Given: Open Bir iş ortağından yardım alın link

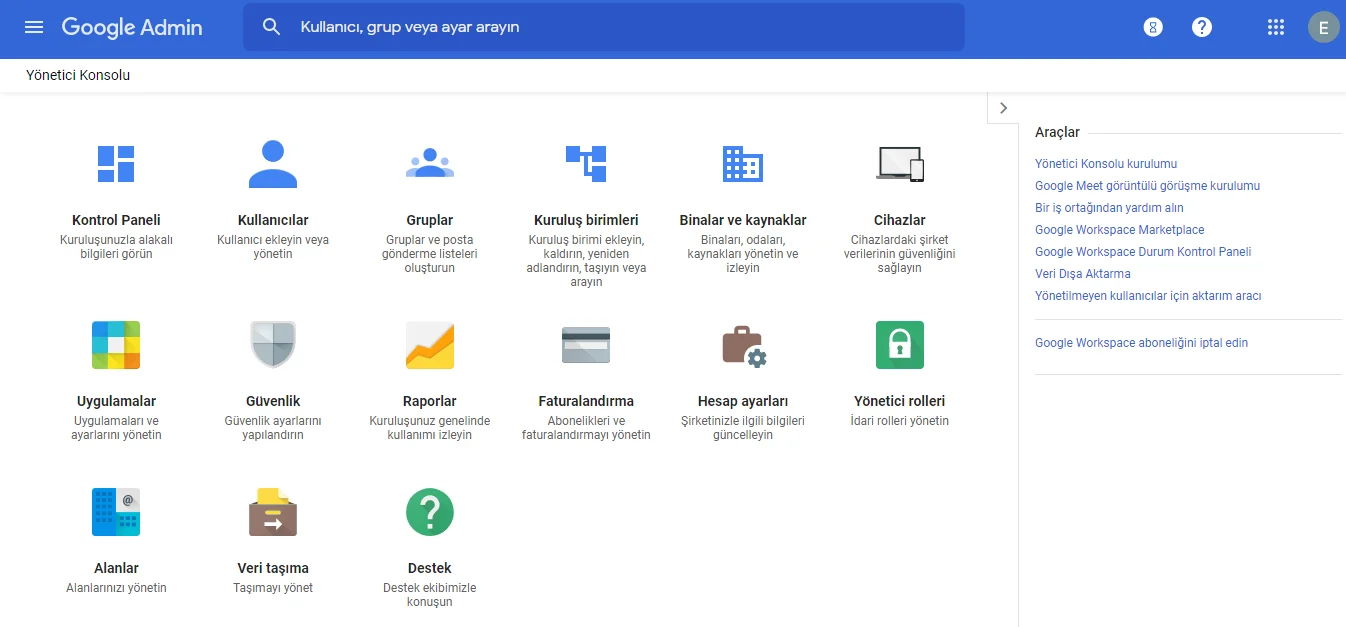Looking at the screenshot, I should 1109,207.
